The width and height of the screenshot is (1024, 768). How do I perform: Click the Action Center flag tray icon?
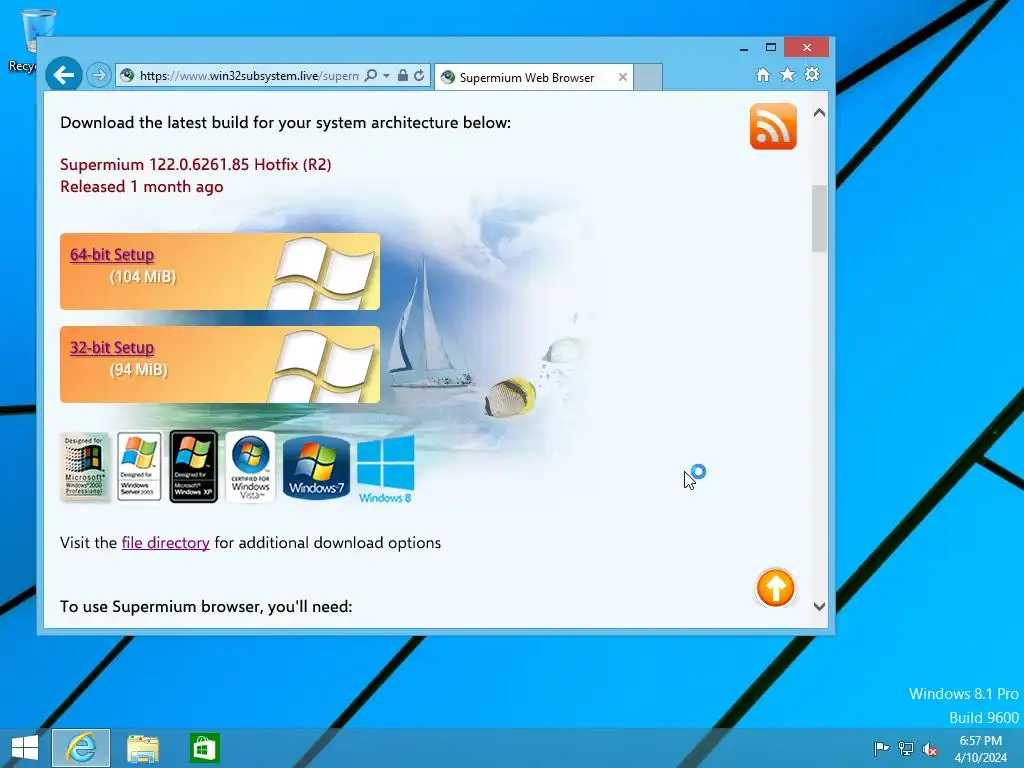point(881,748)
